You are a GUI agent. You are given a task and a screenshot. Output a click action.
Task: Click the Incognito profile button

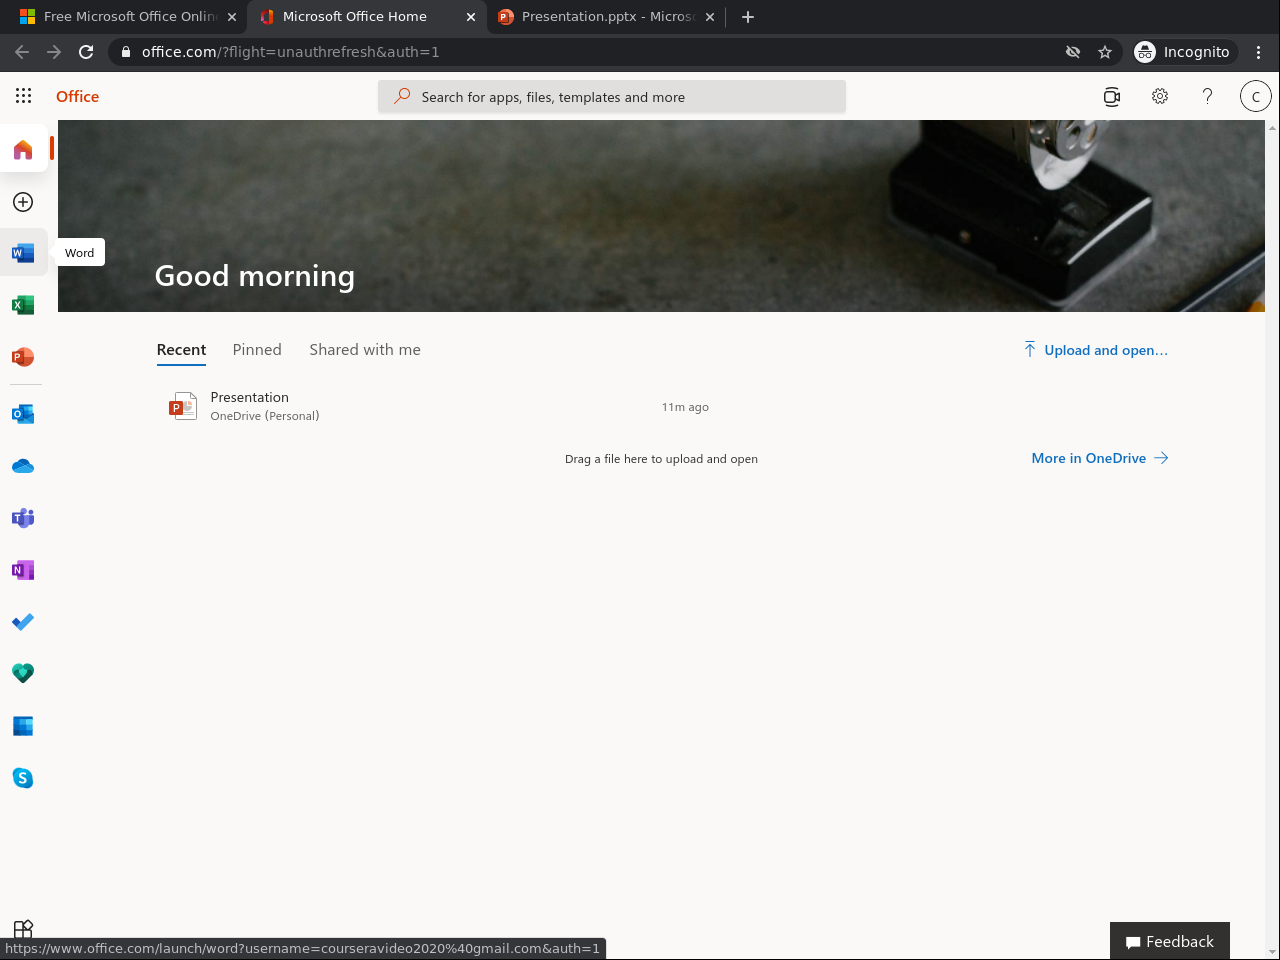pyautogui.click(x=1185, y=52)
